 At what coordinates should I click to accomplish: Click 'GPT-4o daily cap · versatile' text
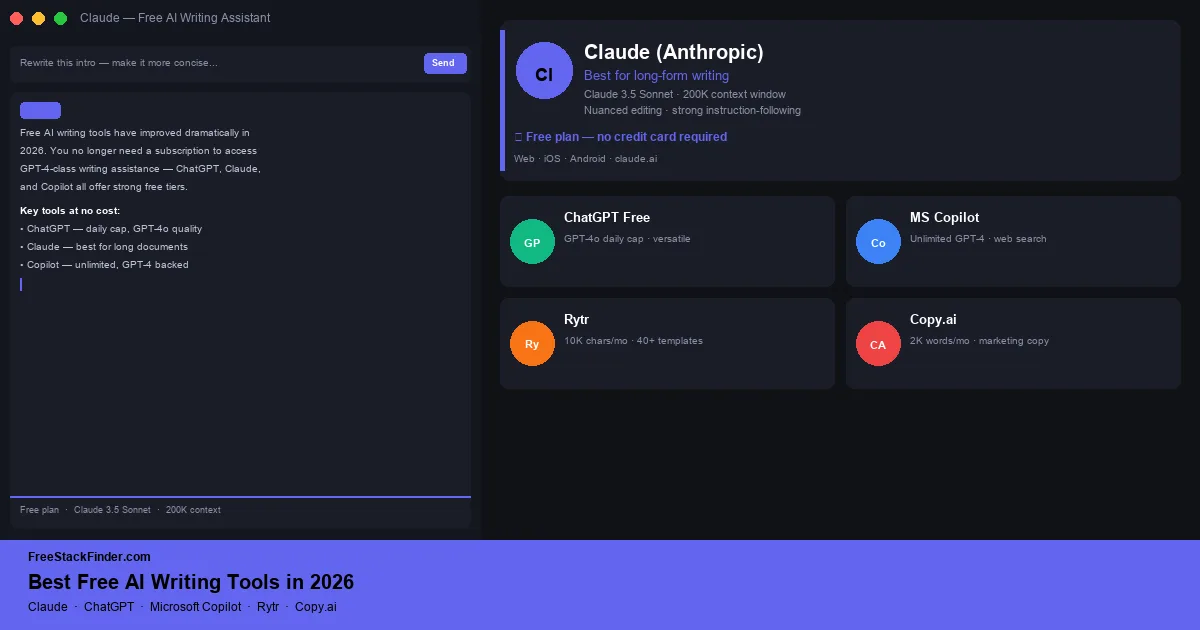click(x=627, y=239)
